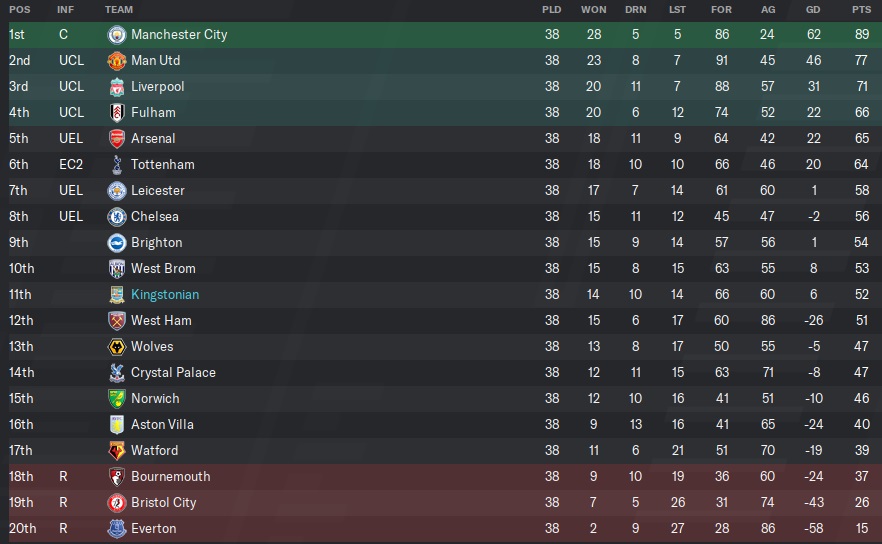Click the Tottenham club badge
The width and height of the screenshot is (882, 544).
coord(117,164)
